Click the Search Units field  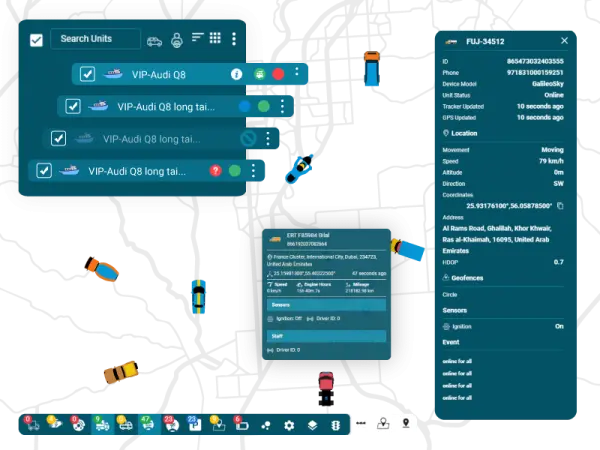pyautogui.click(x=95, y=39)
